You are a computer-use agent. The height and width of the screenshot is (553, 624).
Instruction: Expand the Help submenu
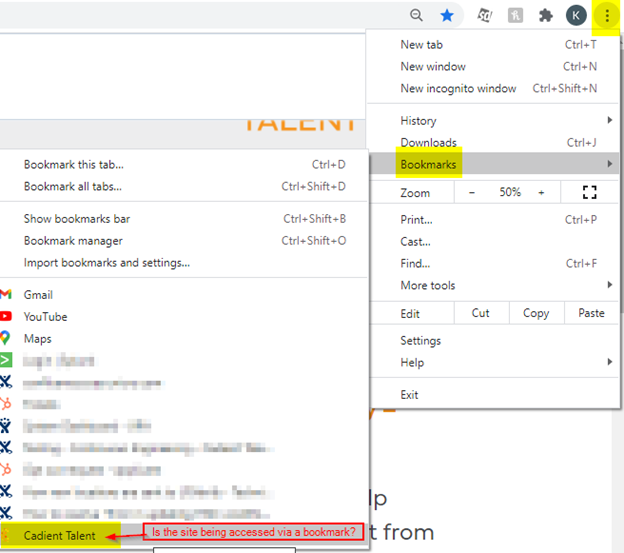493,362
